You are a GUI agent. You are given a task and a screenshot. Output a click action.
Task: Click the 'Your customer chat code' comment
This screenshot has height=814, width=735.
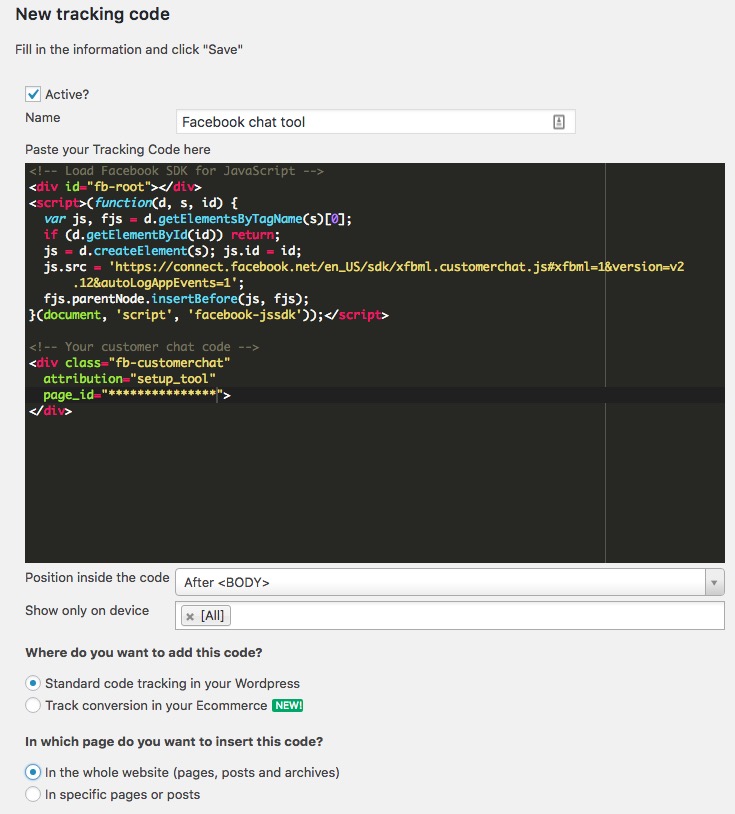click(144, 347)
